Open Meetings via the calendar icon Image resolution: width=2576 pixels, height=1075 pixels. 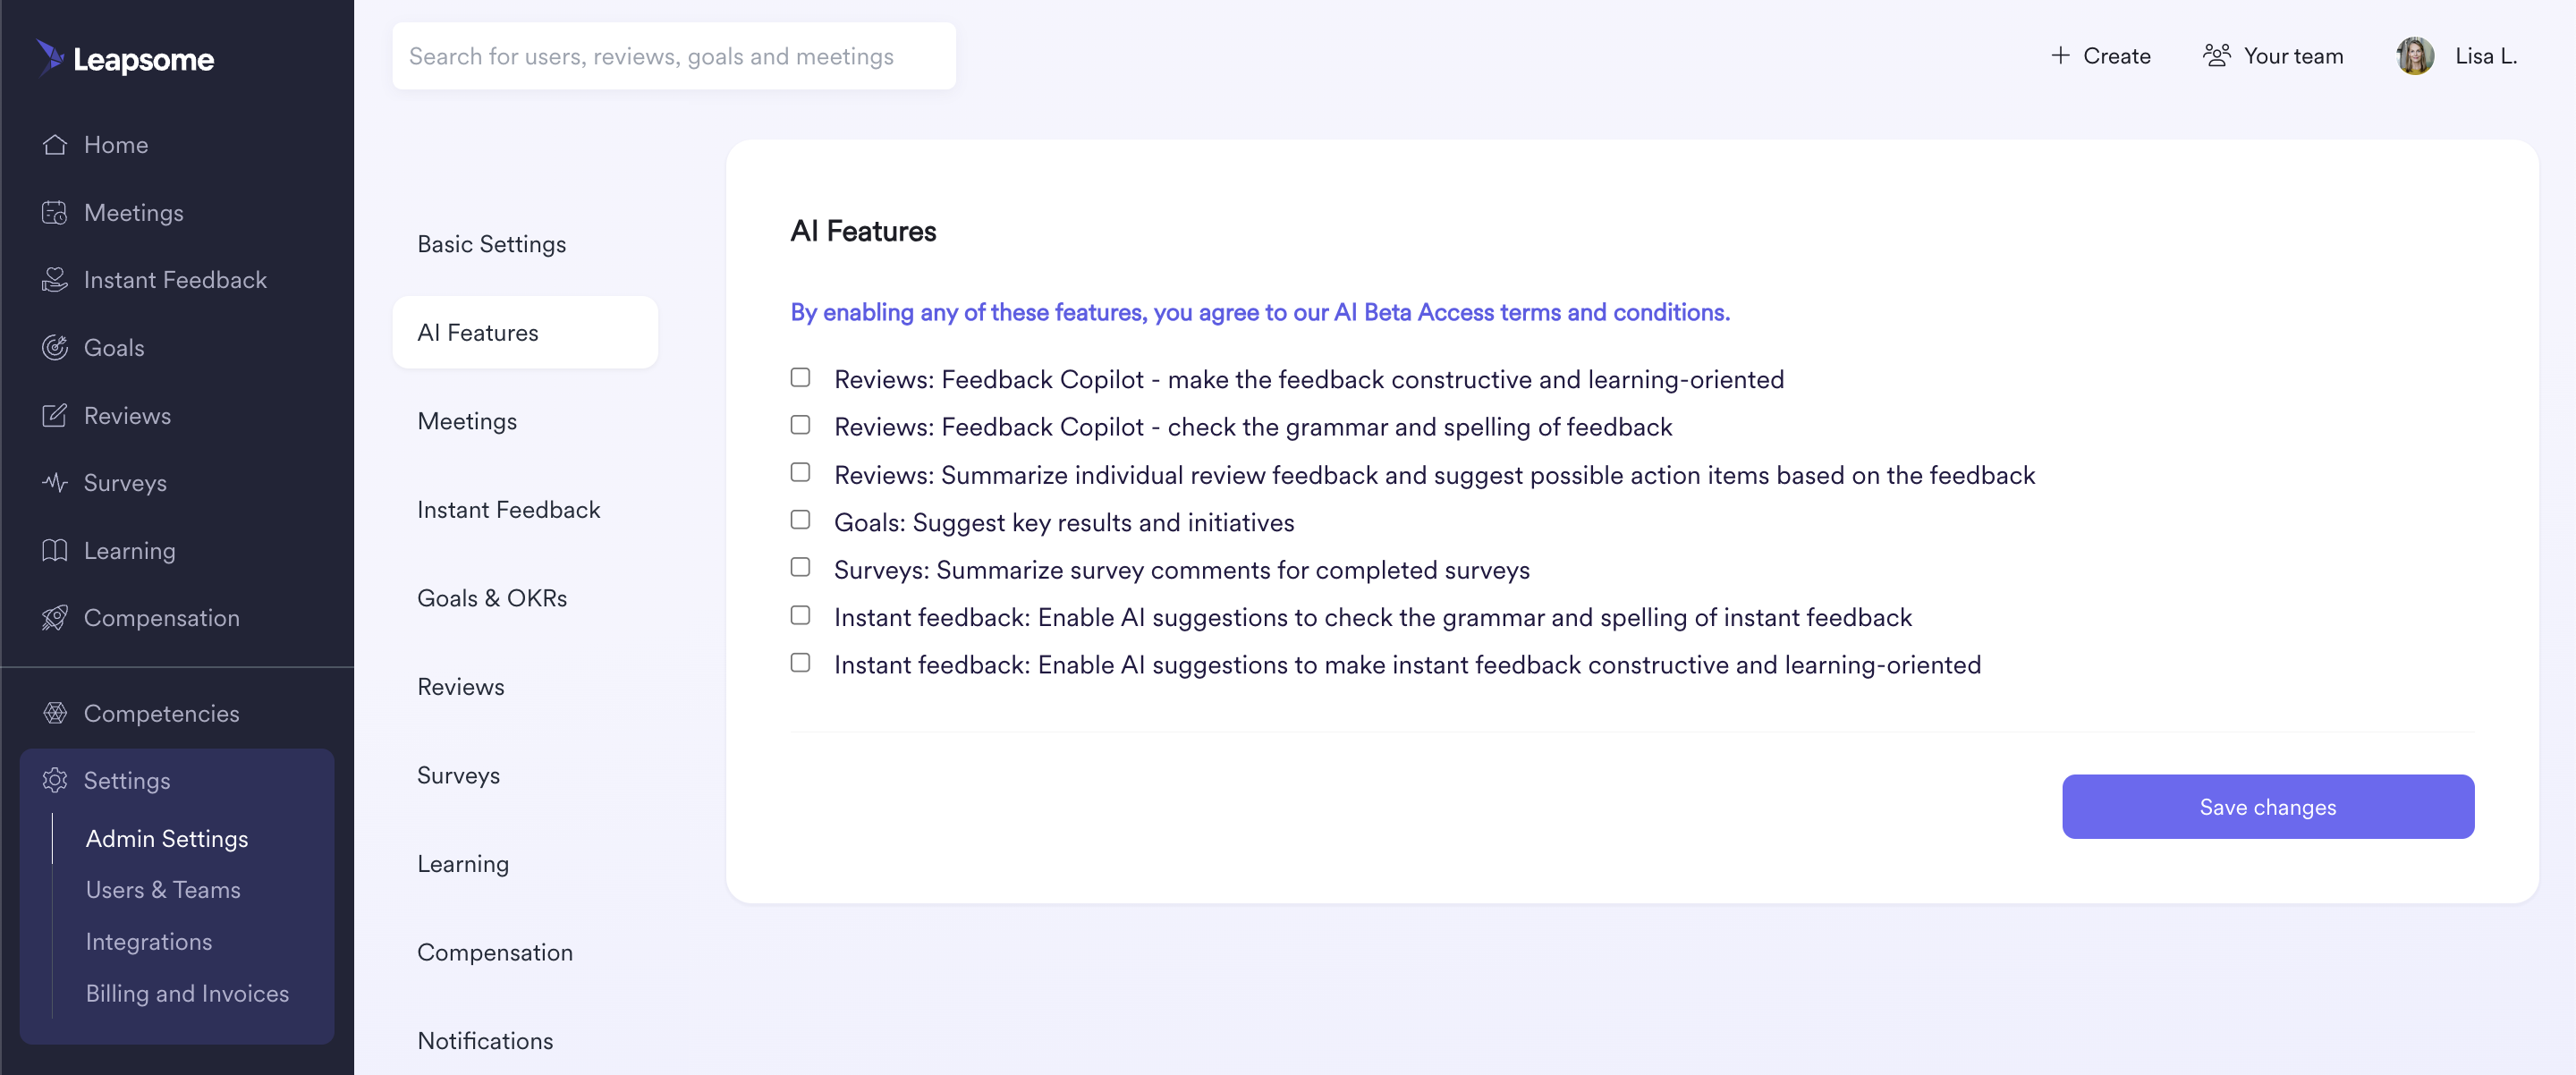click(x=55, y=213)
